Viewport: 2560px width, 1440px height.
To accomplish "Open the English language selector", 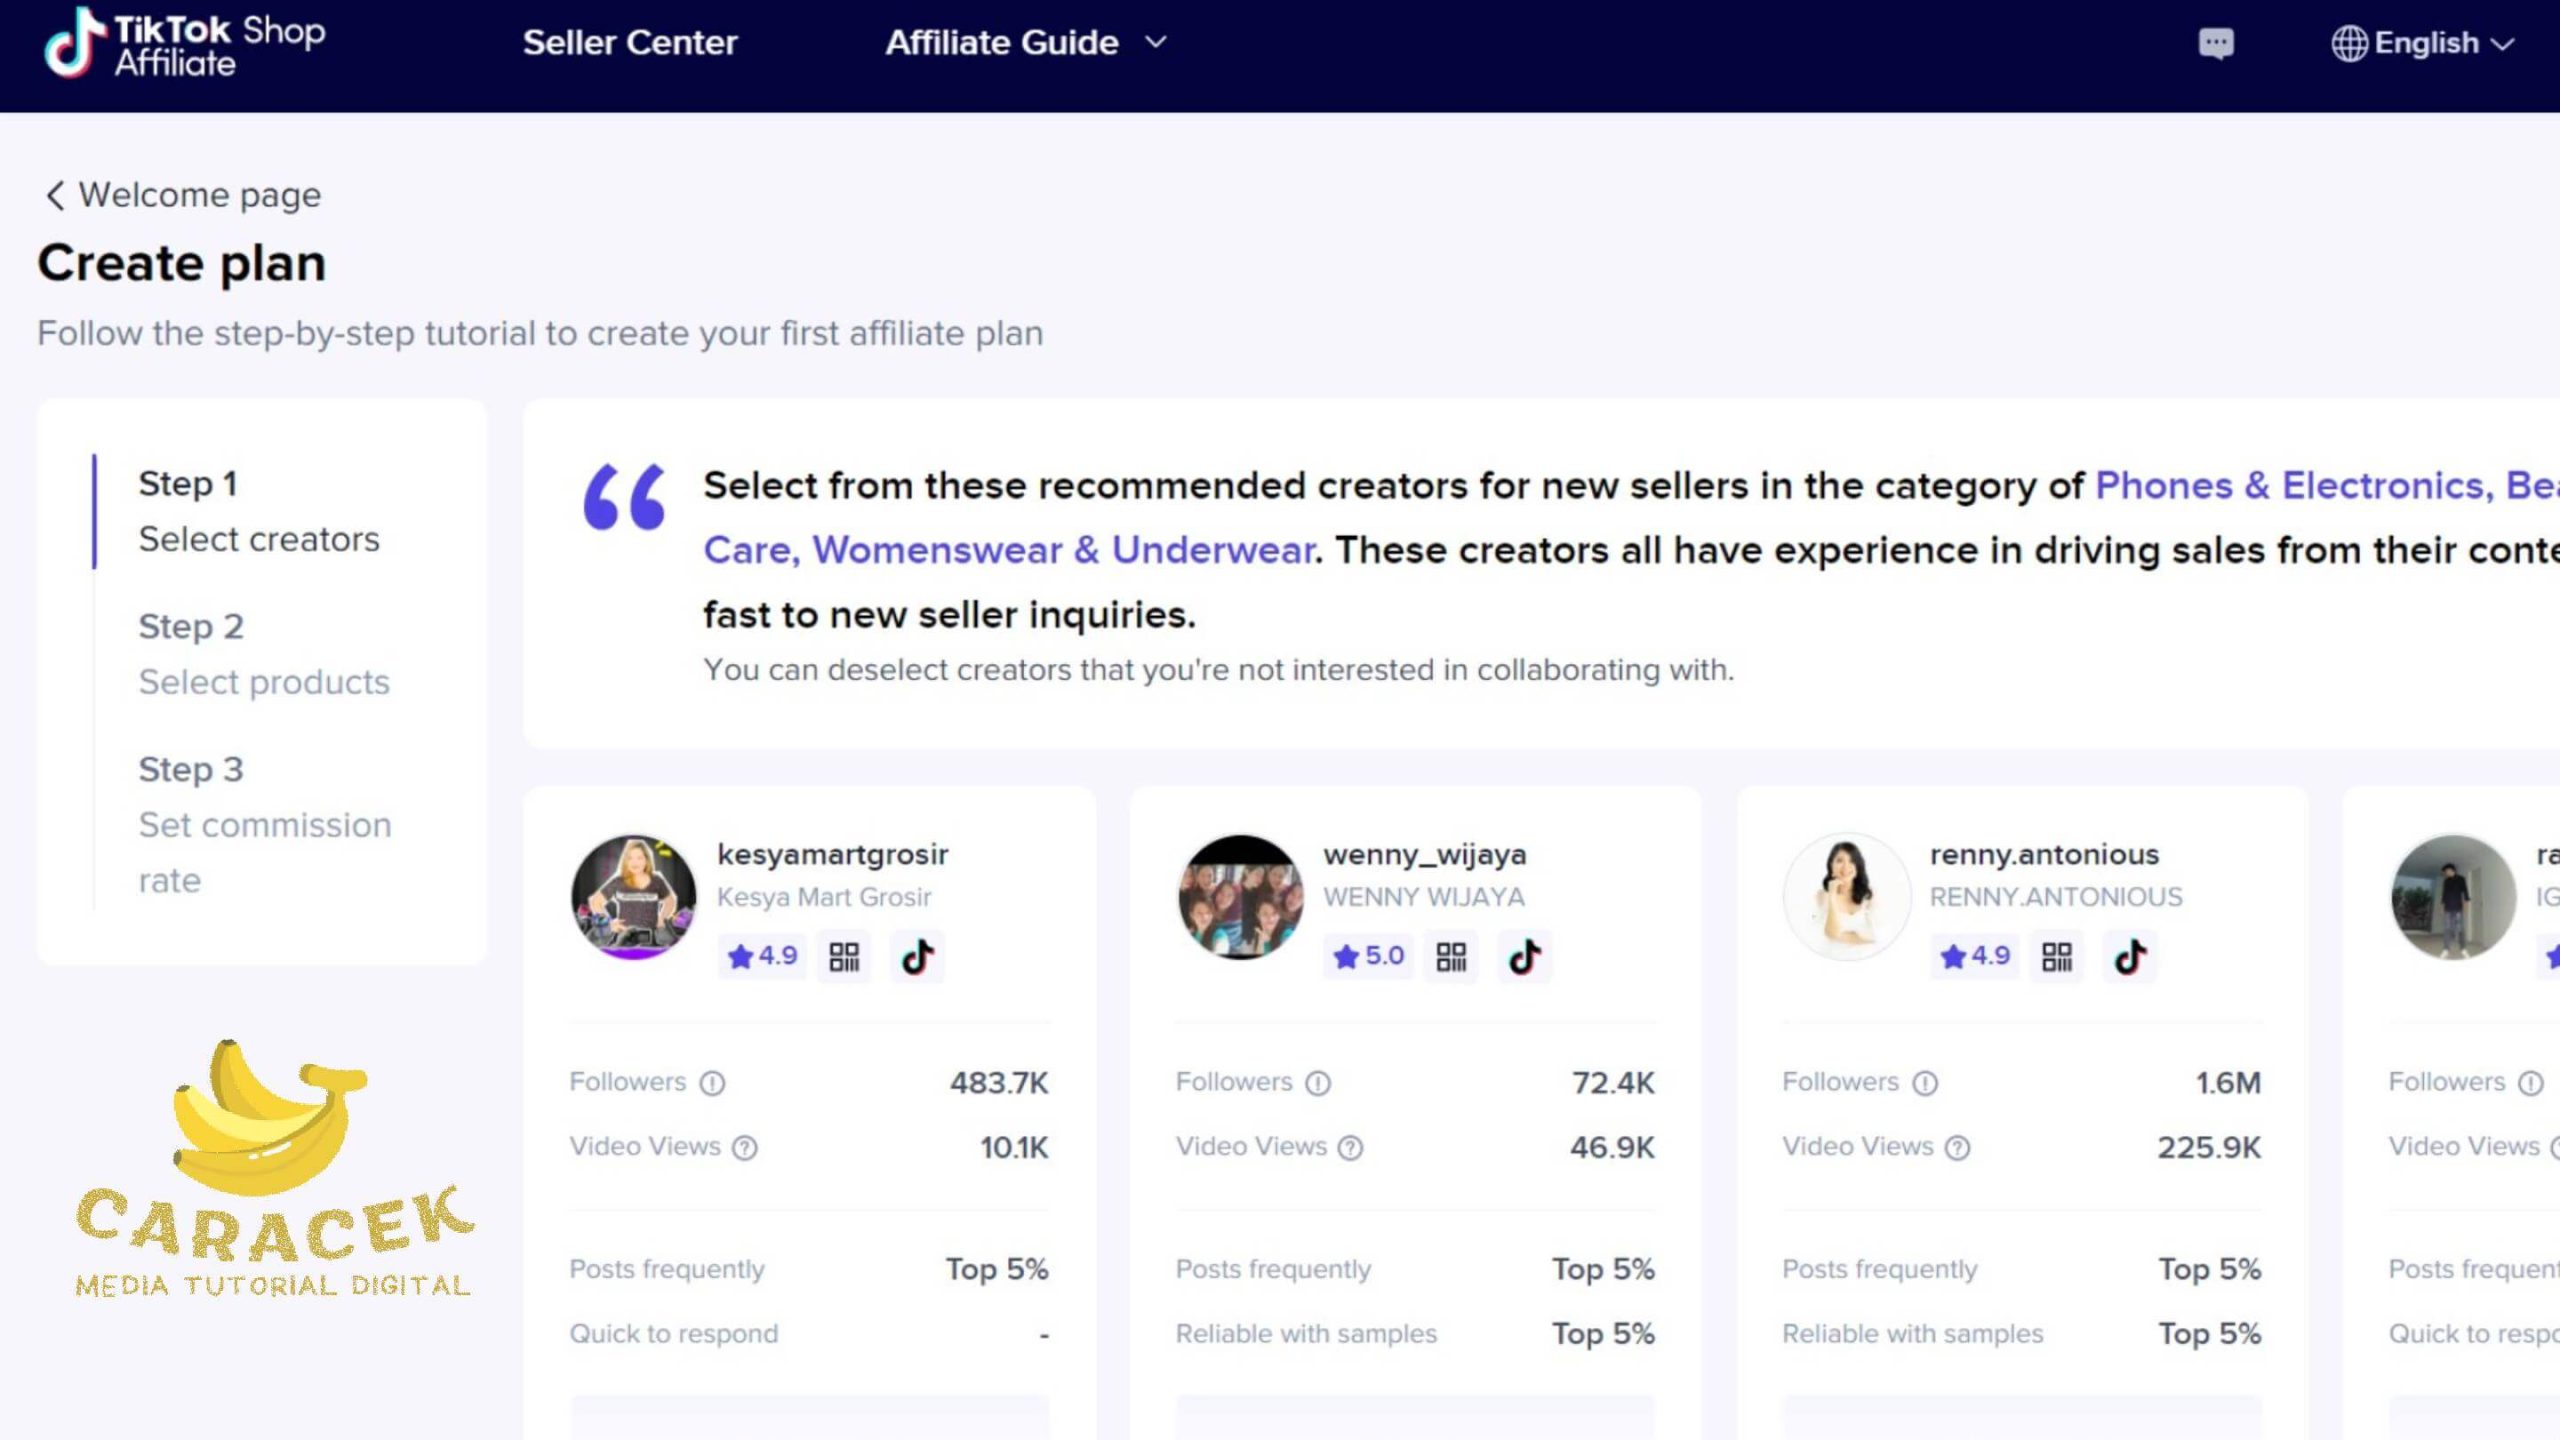I will 2422,44.
